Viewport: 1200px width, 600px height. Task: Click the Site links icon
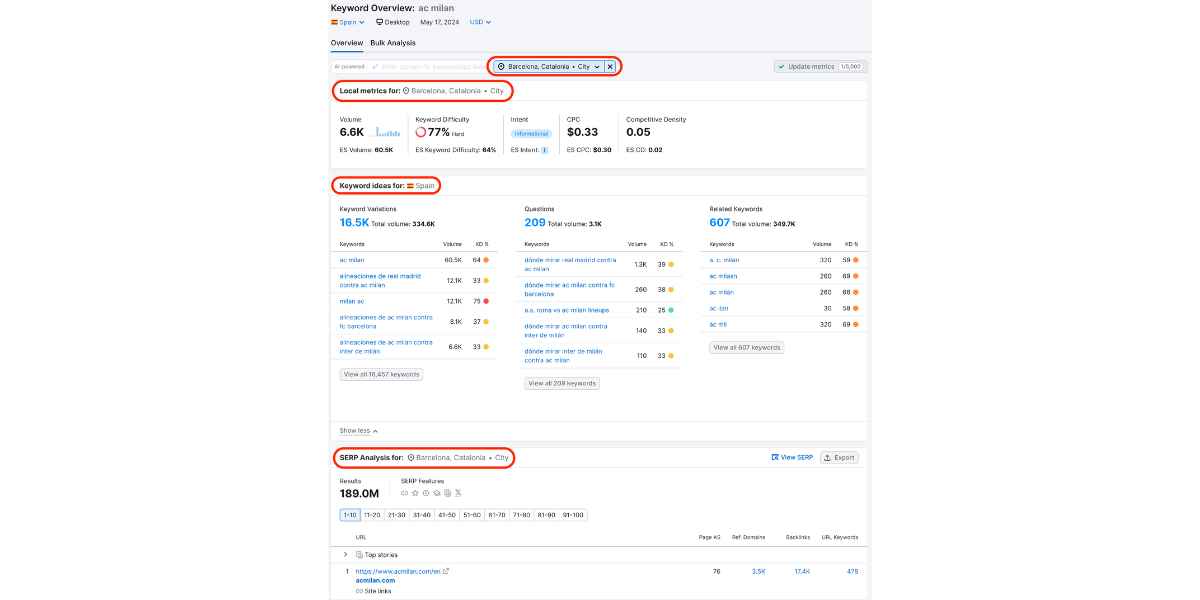click(x=359, y=591)
